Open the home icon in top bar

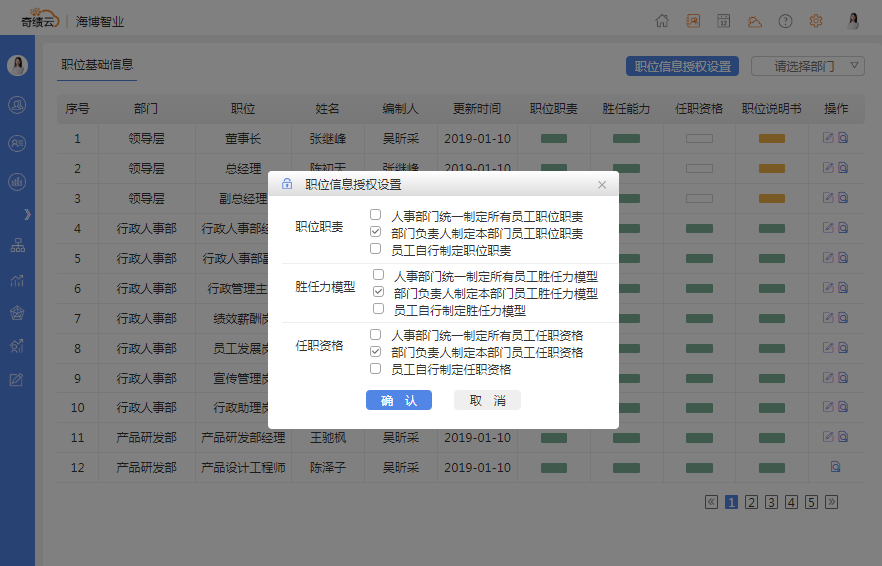tap(662, 21)
